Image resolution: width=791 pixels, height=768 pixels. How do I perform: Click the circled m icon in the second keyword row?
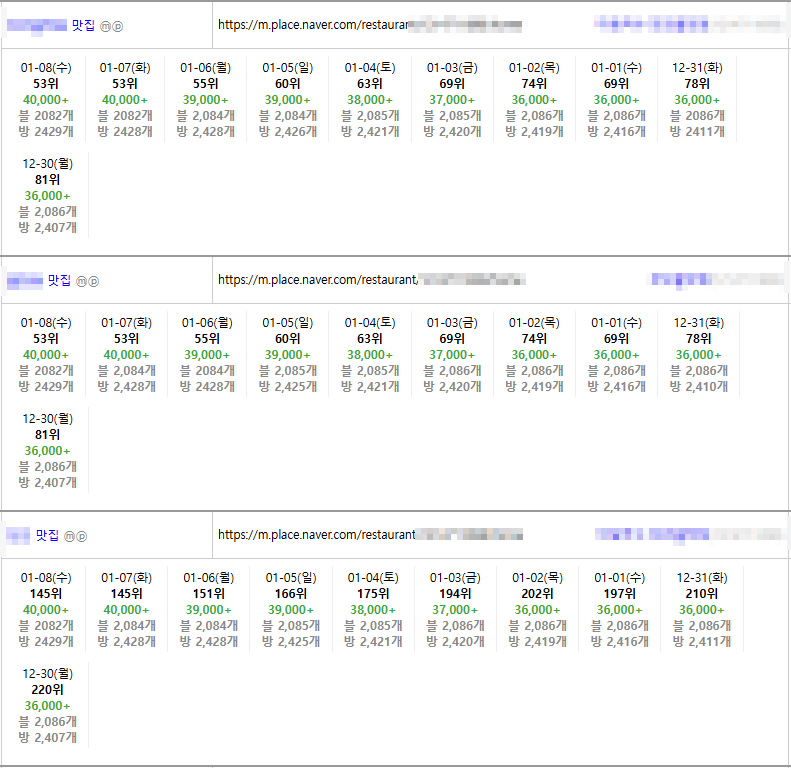pos(82,282)
